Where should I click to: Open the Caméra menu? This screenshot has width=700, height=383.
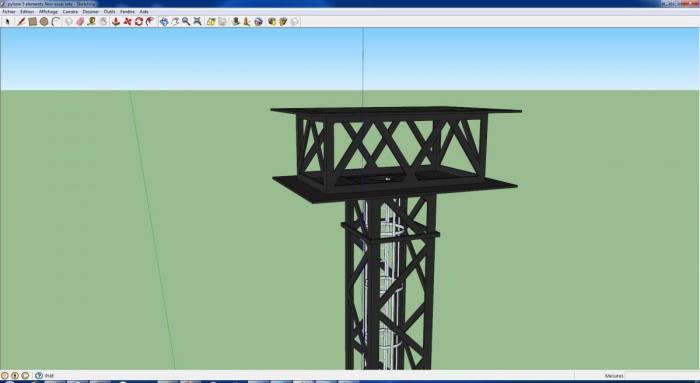(70, 12)
